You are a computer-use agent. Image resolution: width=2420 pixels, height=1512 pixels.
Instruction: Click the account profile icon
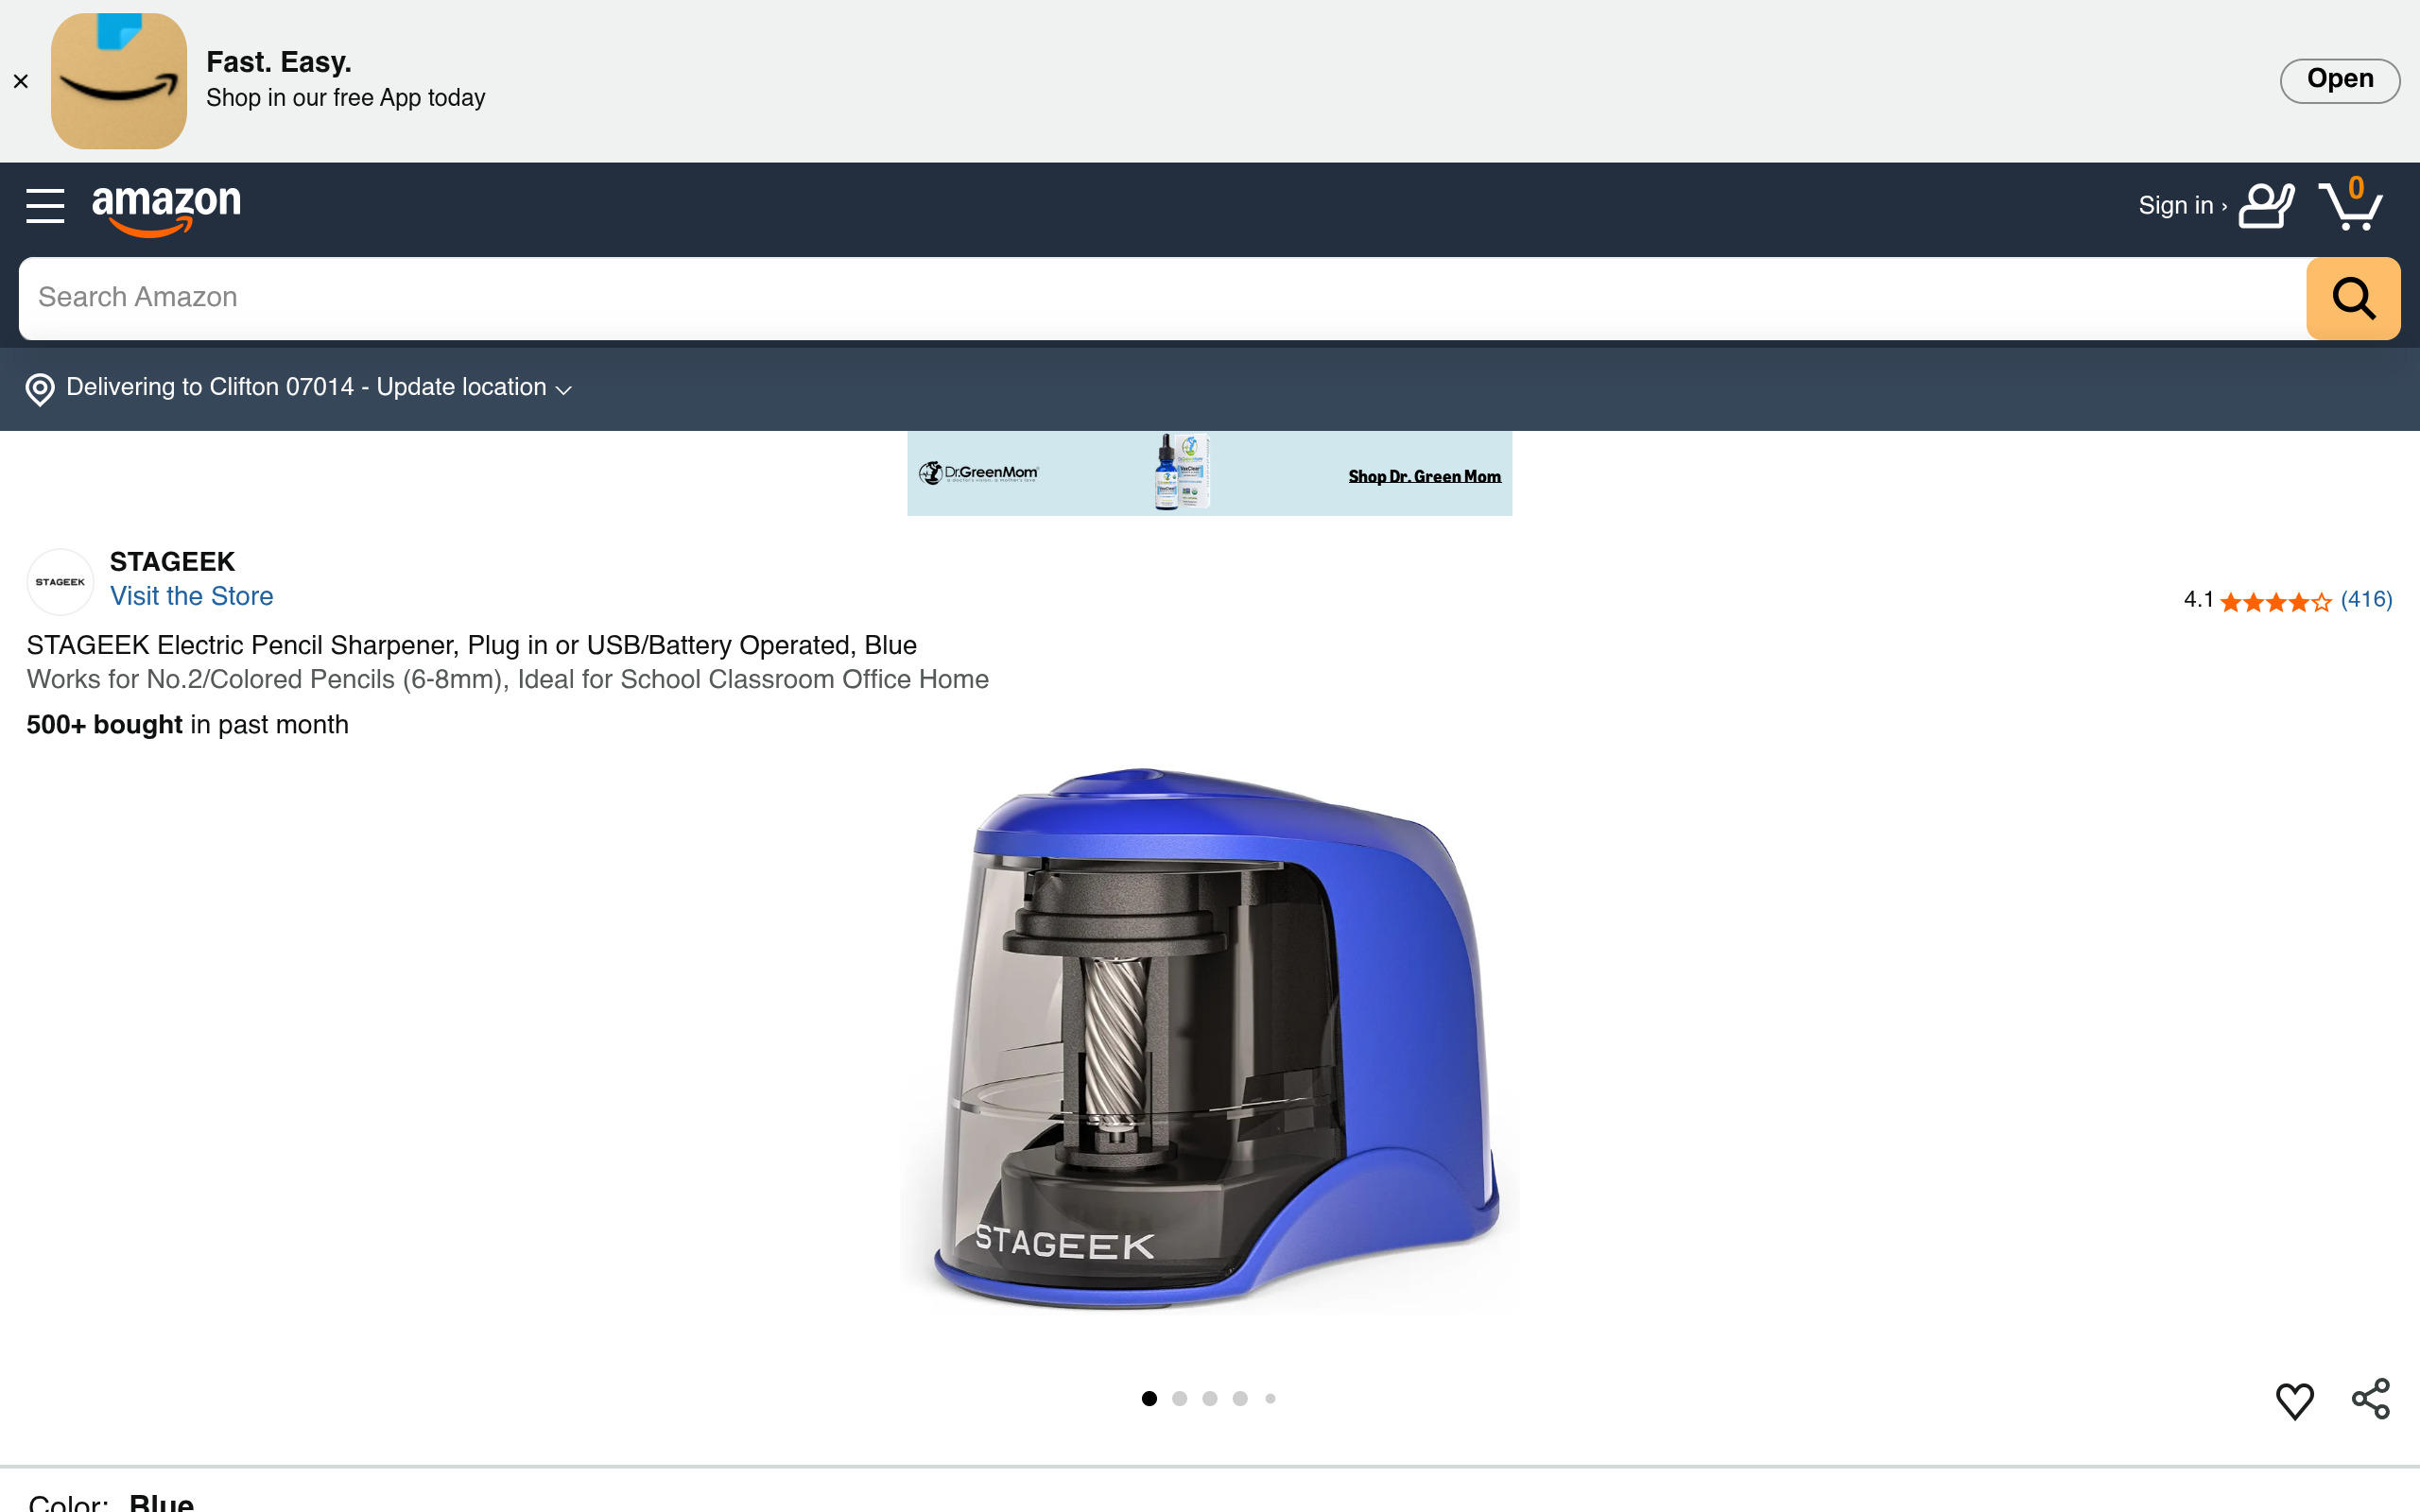[x=2266, y=206]
